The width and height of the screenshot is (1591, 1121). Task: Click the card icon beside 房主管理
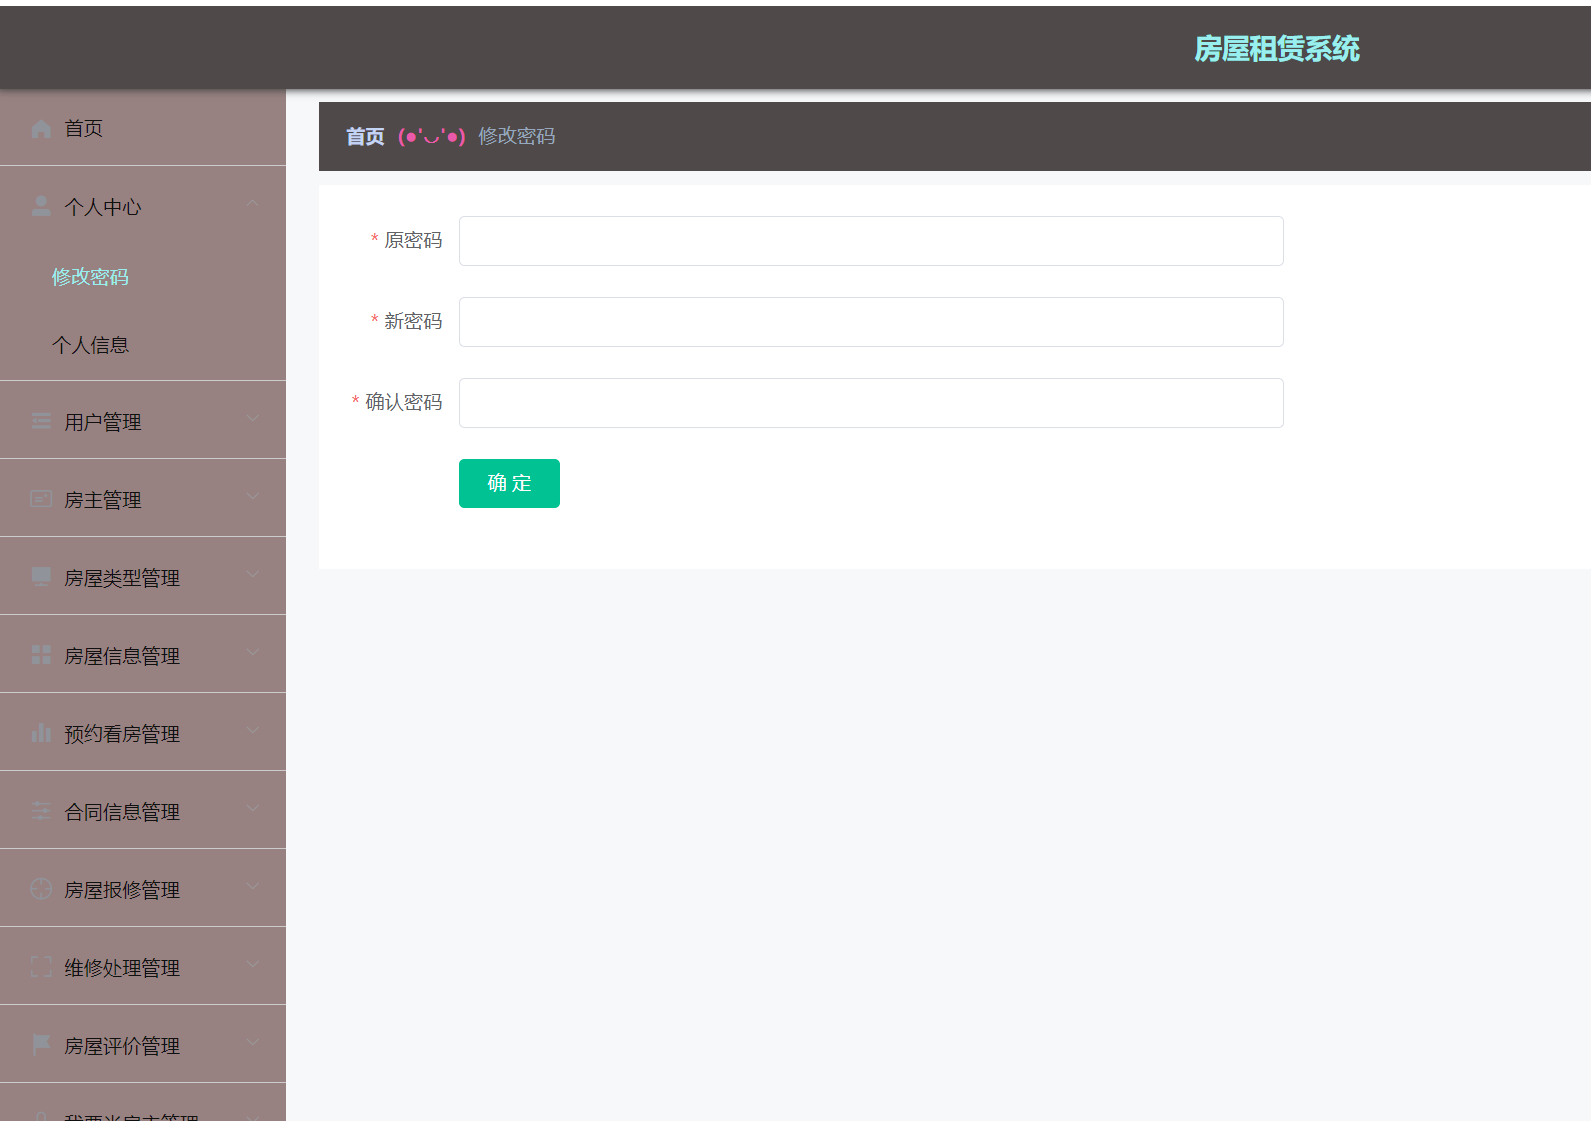(x=41, y=499)
